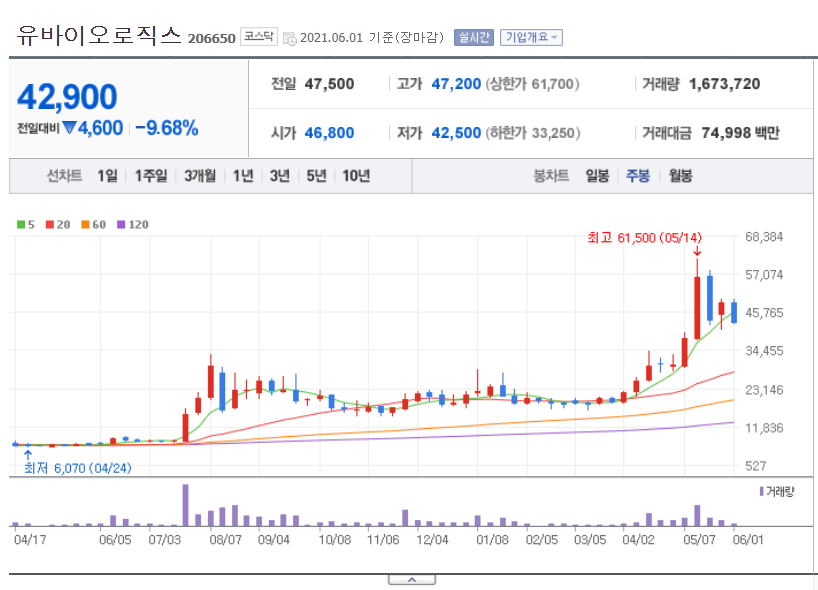Click the 코스닥 market badge
Image resolution: width=818 pixels, height=590 pixels.
tap(259, 37)
